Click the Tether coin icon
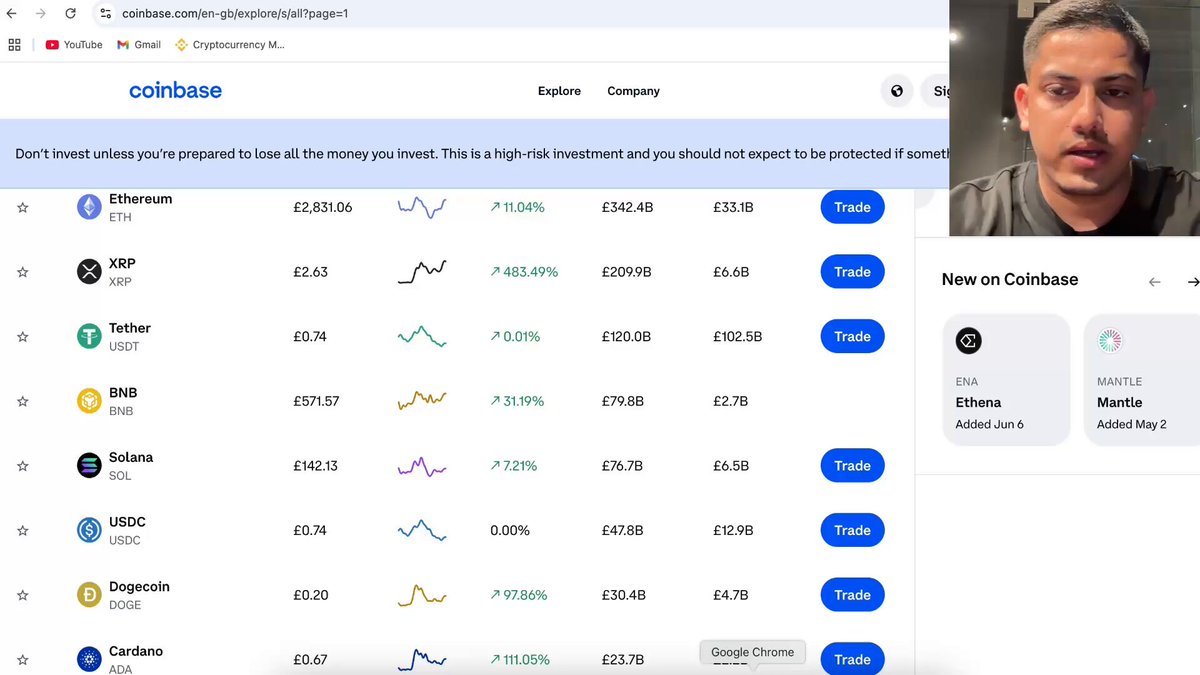 (90, 337)
